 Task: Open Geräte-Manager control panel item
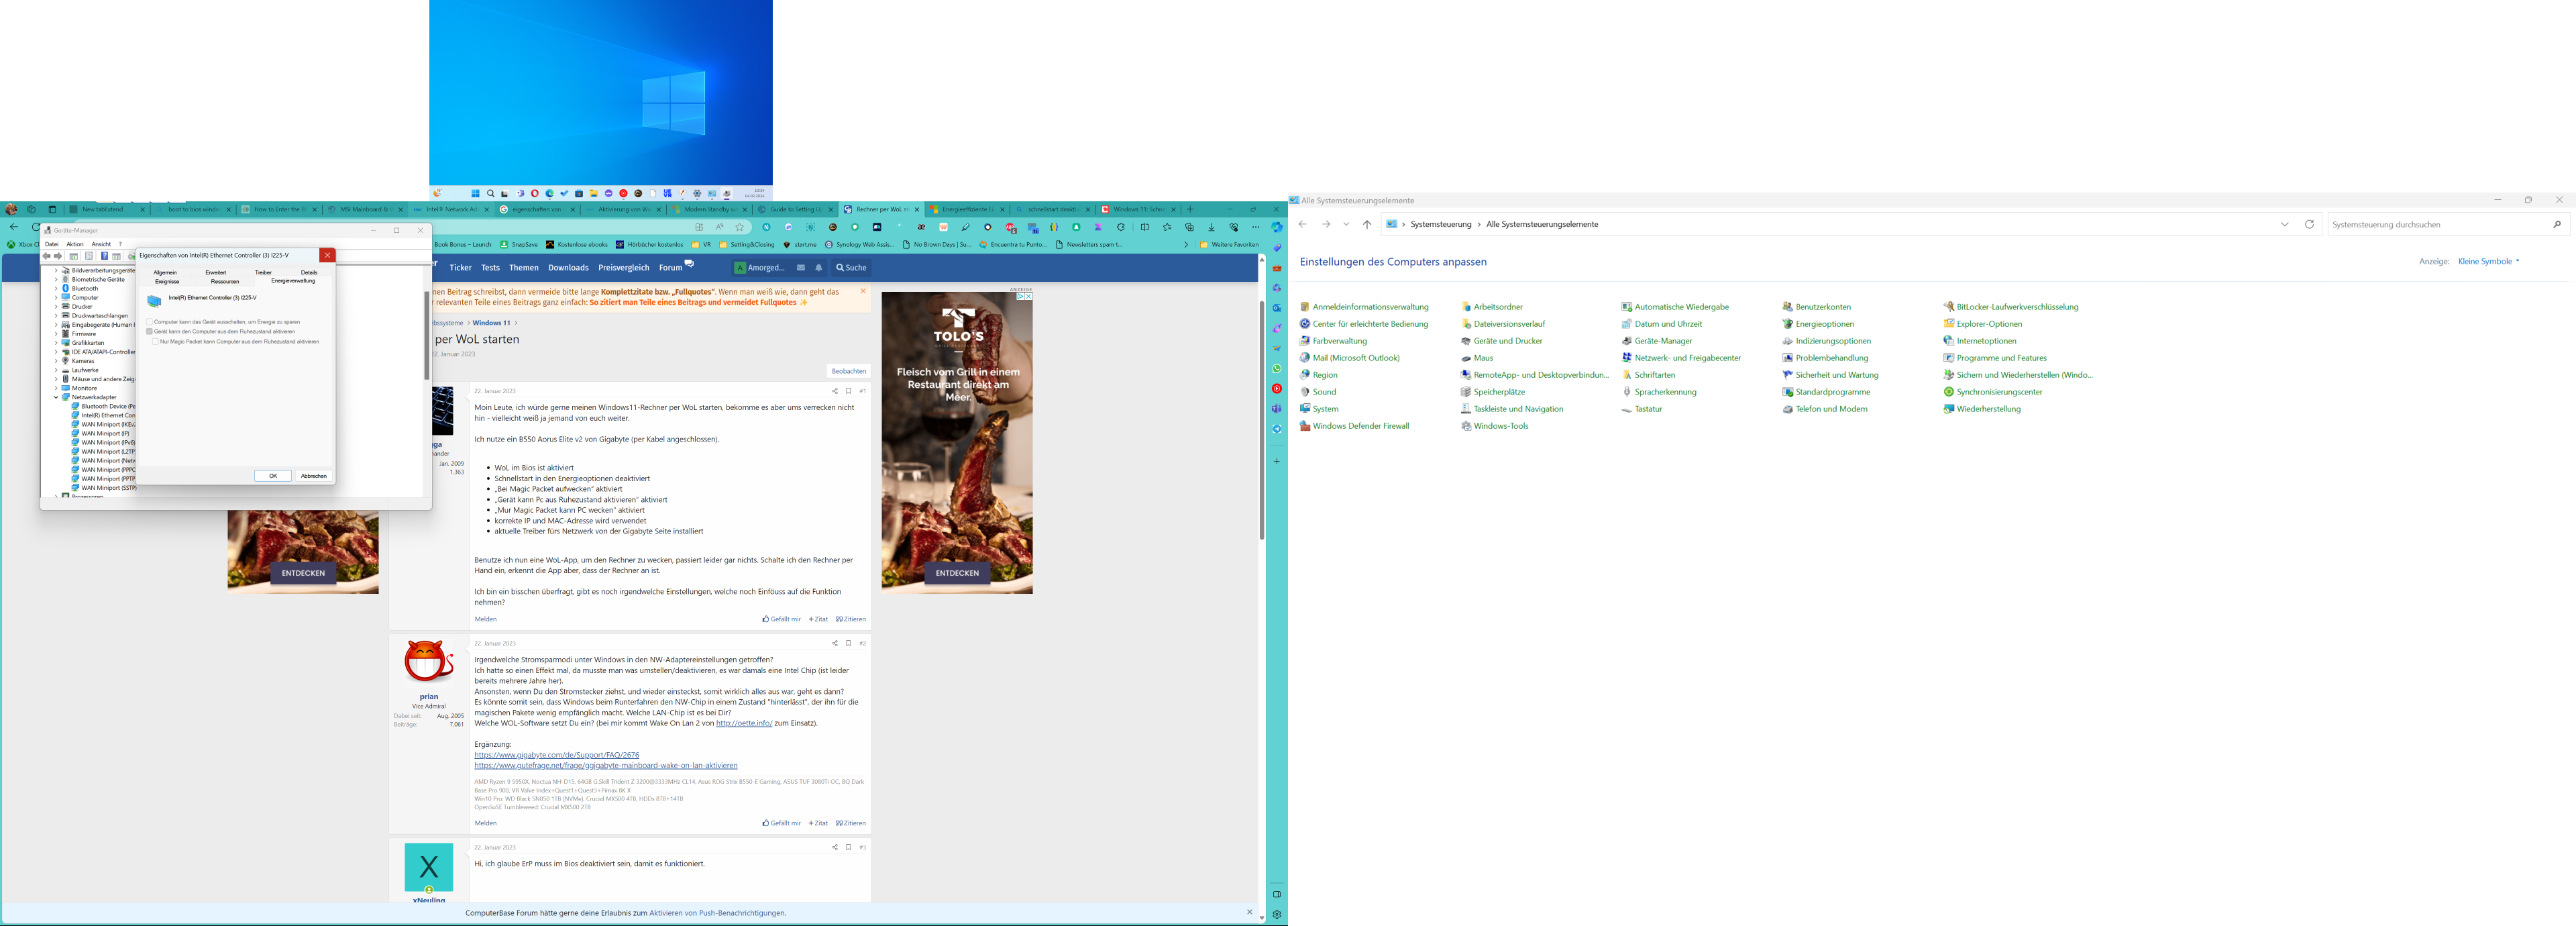click(1663, 341)
